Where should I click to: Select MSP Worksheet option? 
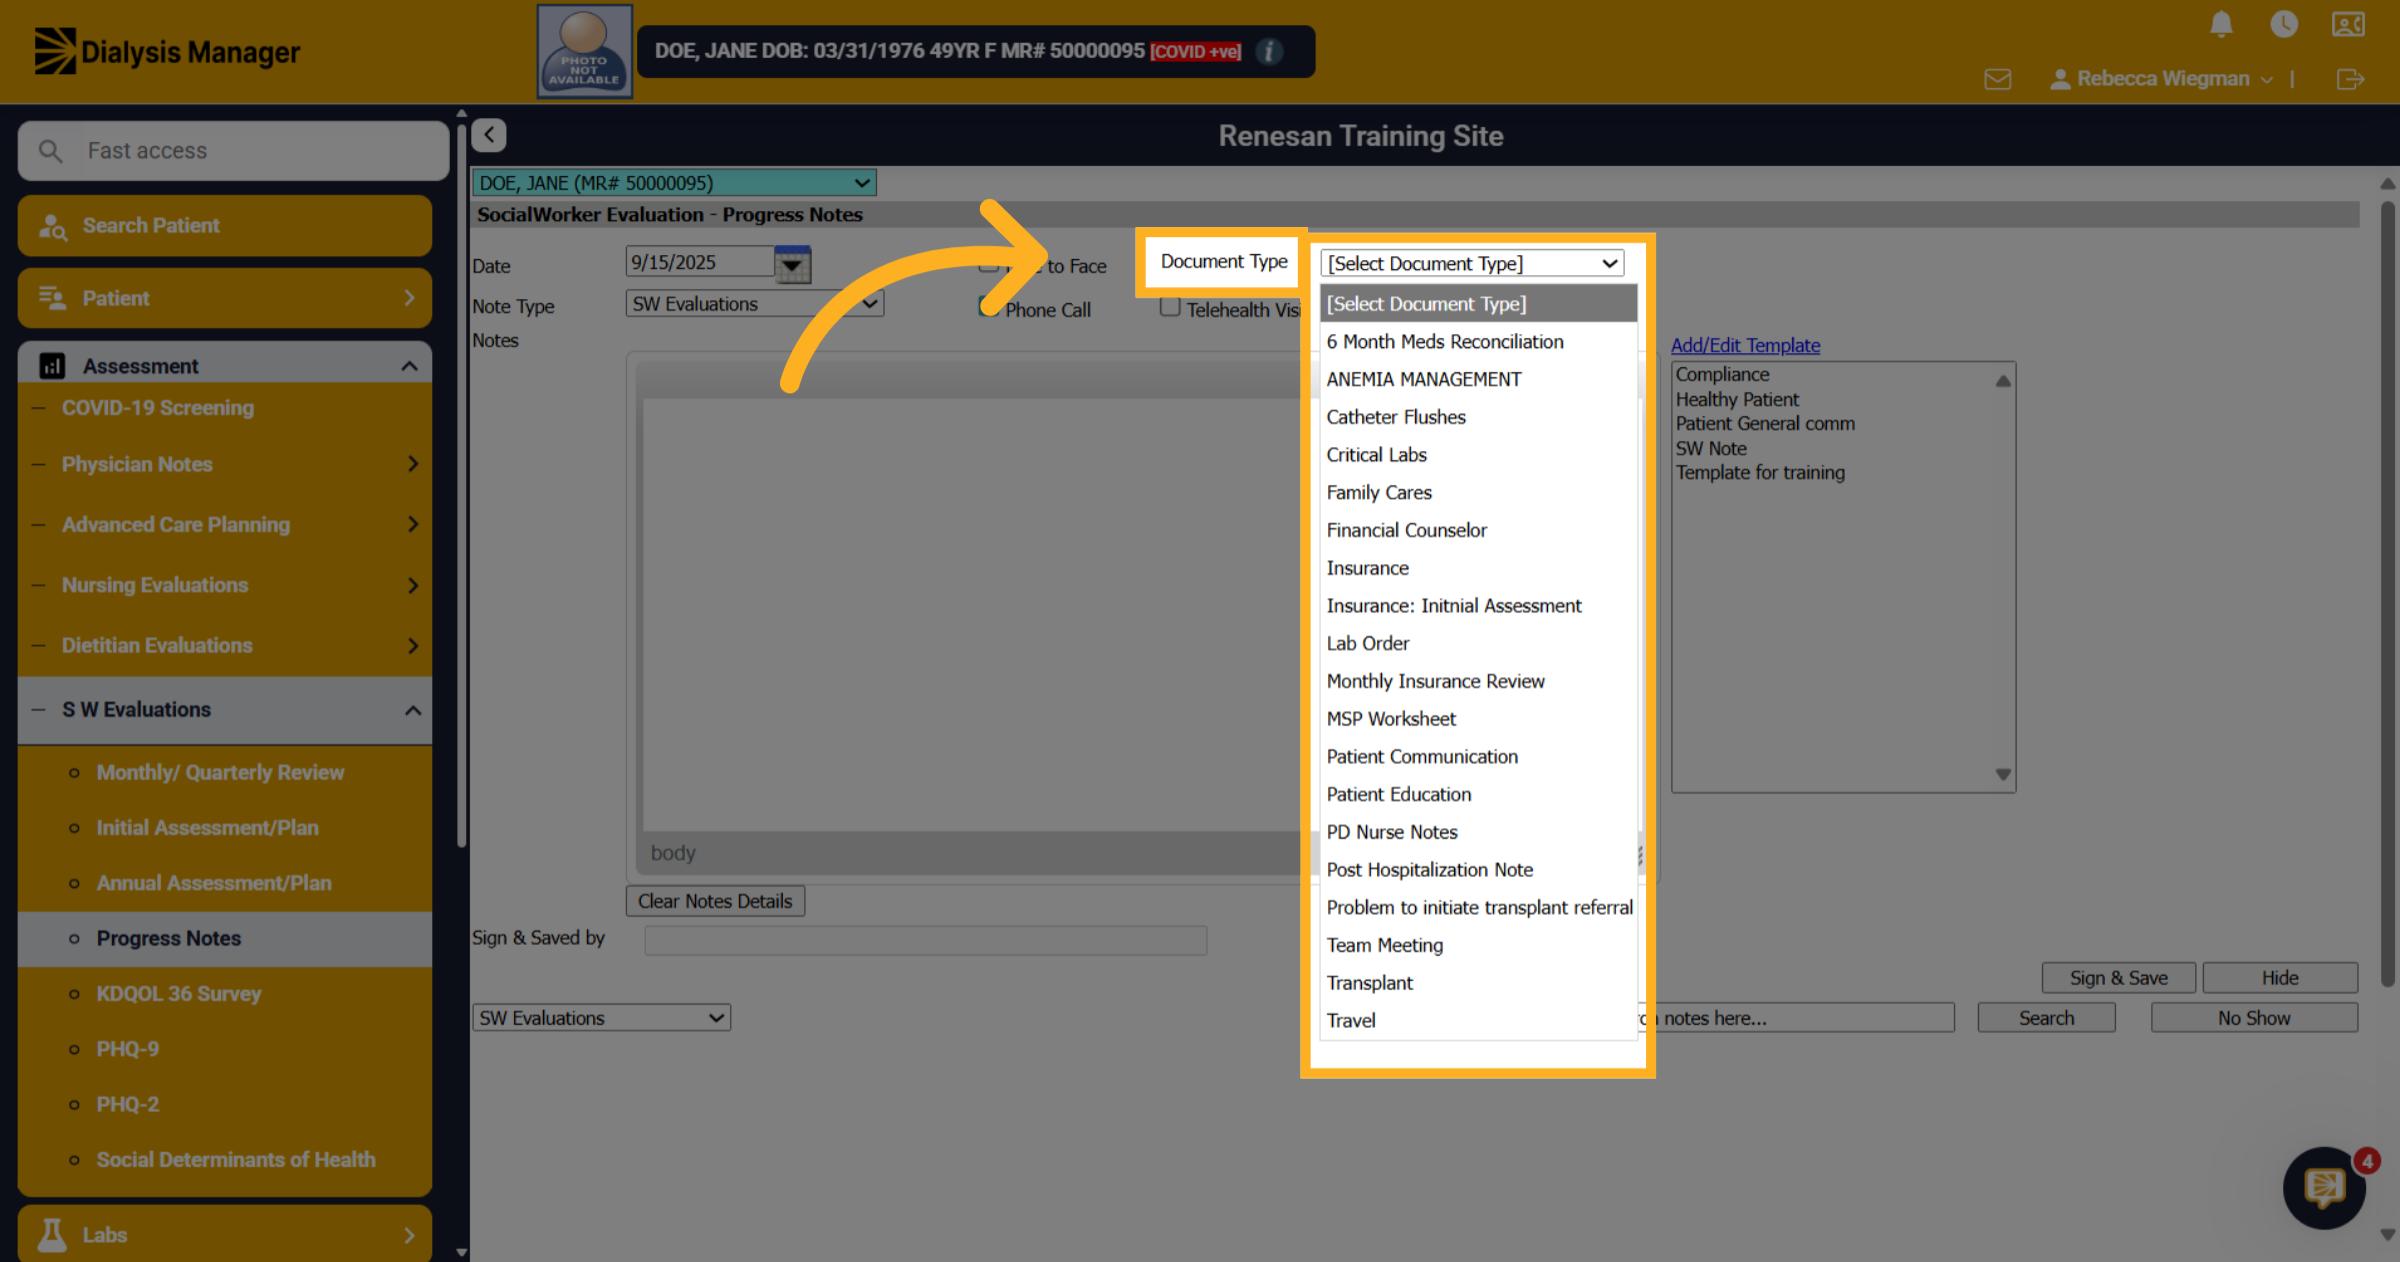(x=1478, y=719)
